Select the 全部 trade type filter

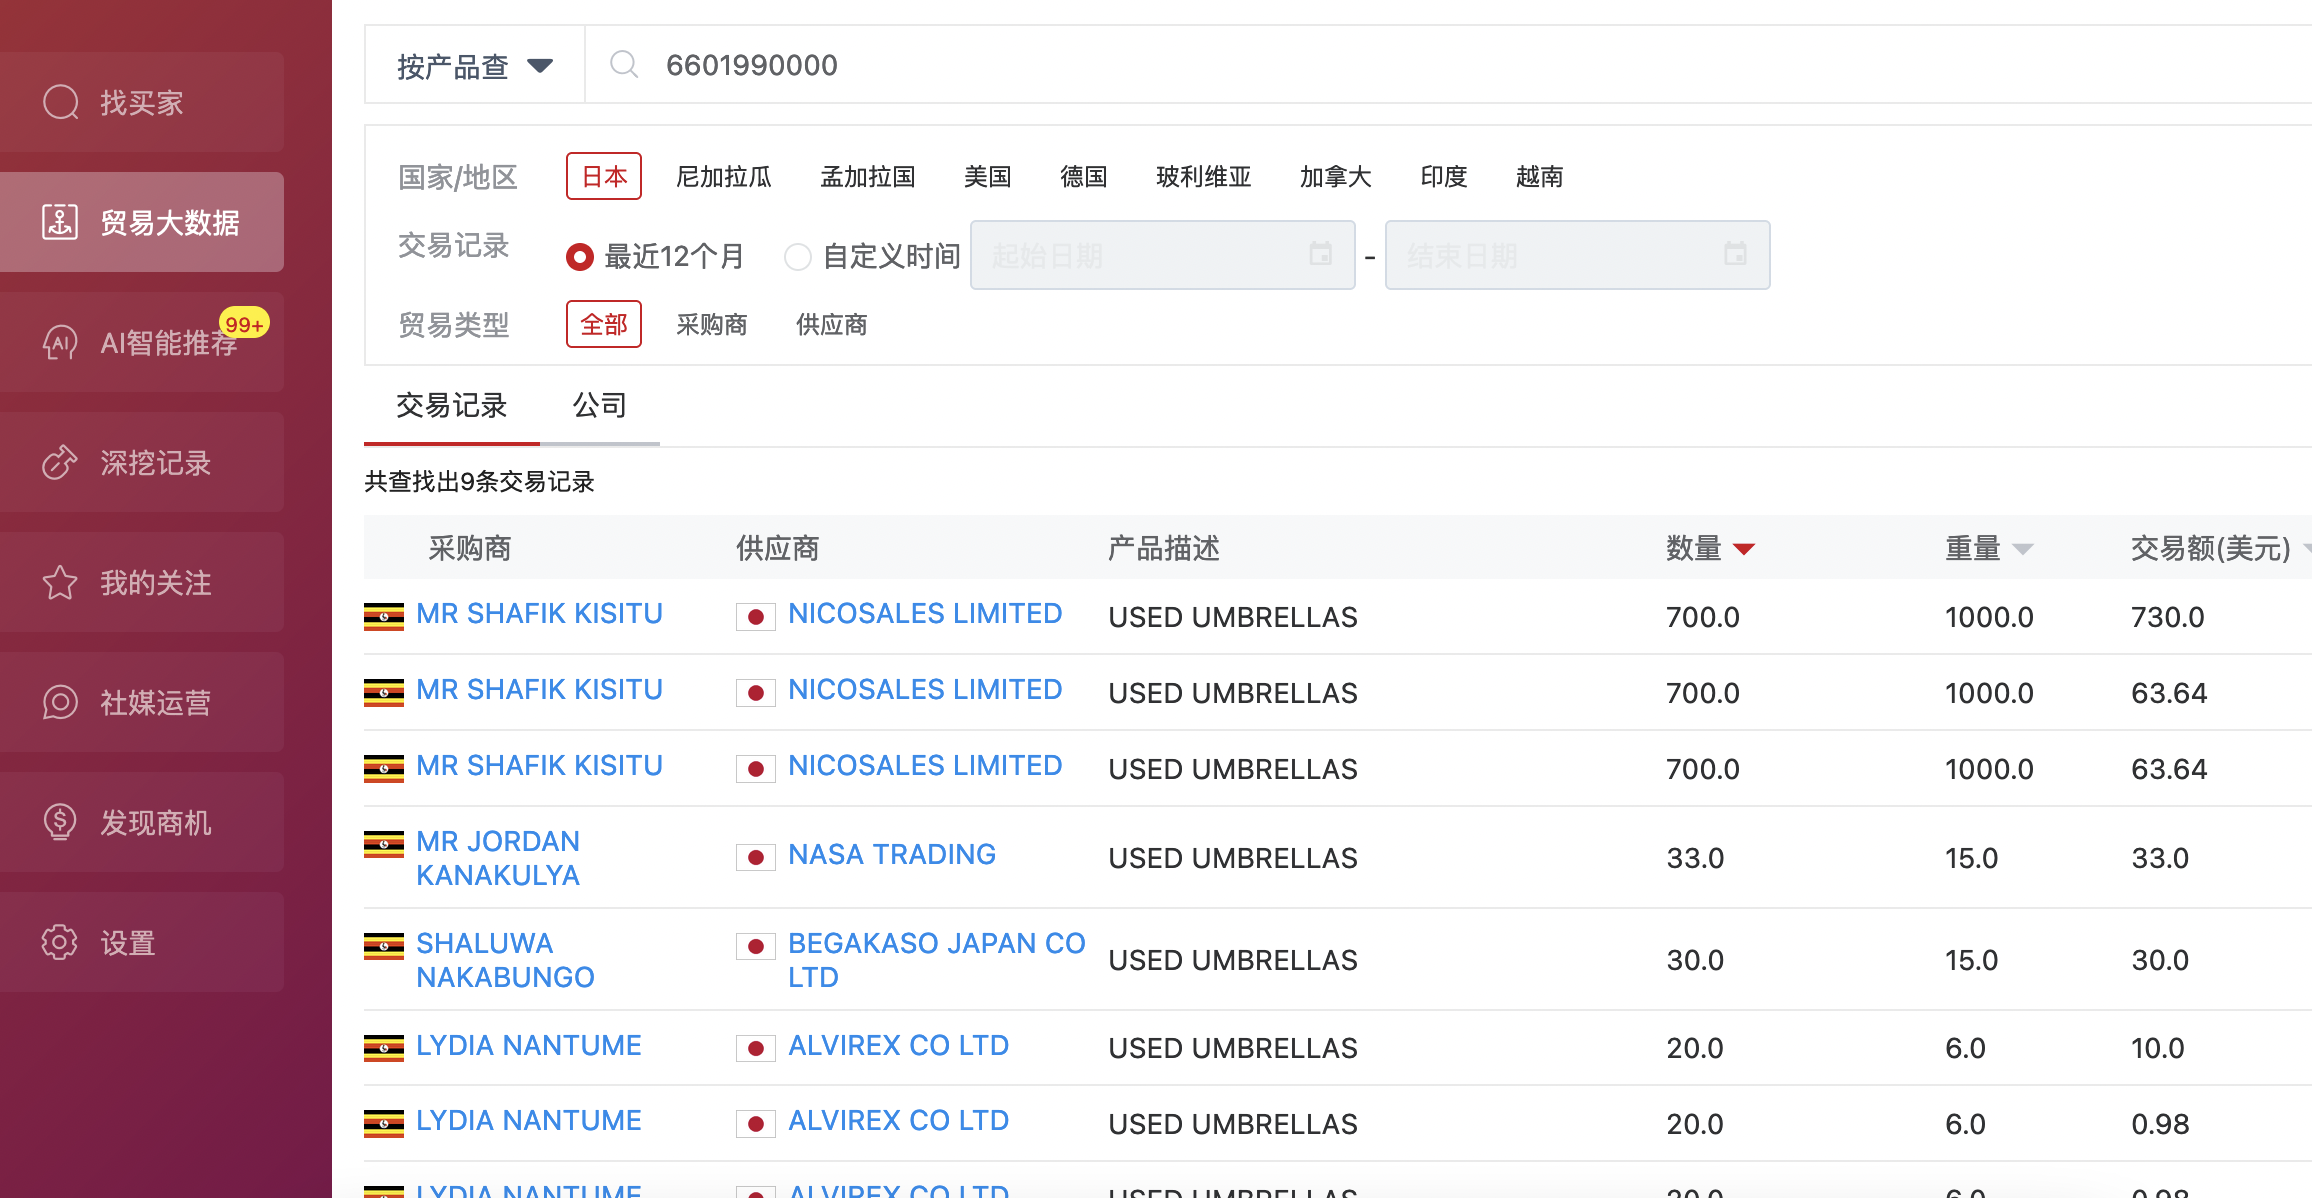point(603,323)
